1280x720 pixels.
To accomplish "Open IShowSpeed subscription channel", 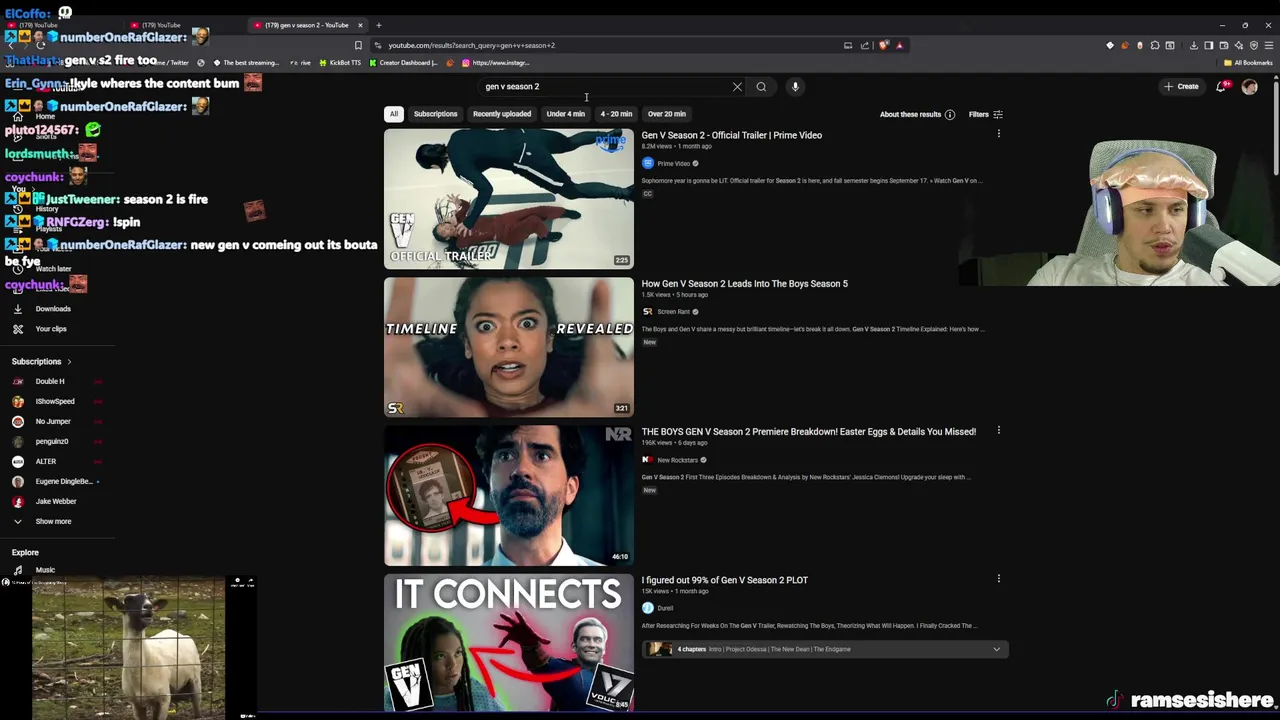I will [x=55, y=401].
